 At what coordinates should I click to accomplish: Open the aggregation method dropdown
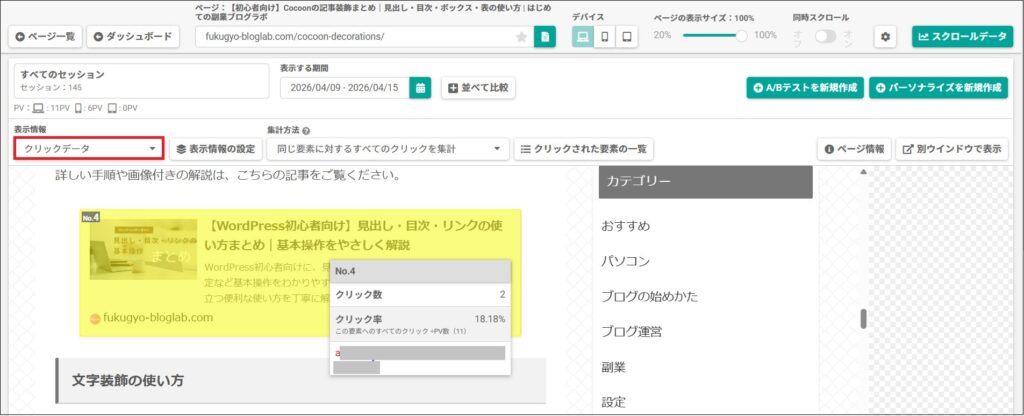point(388,149)
